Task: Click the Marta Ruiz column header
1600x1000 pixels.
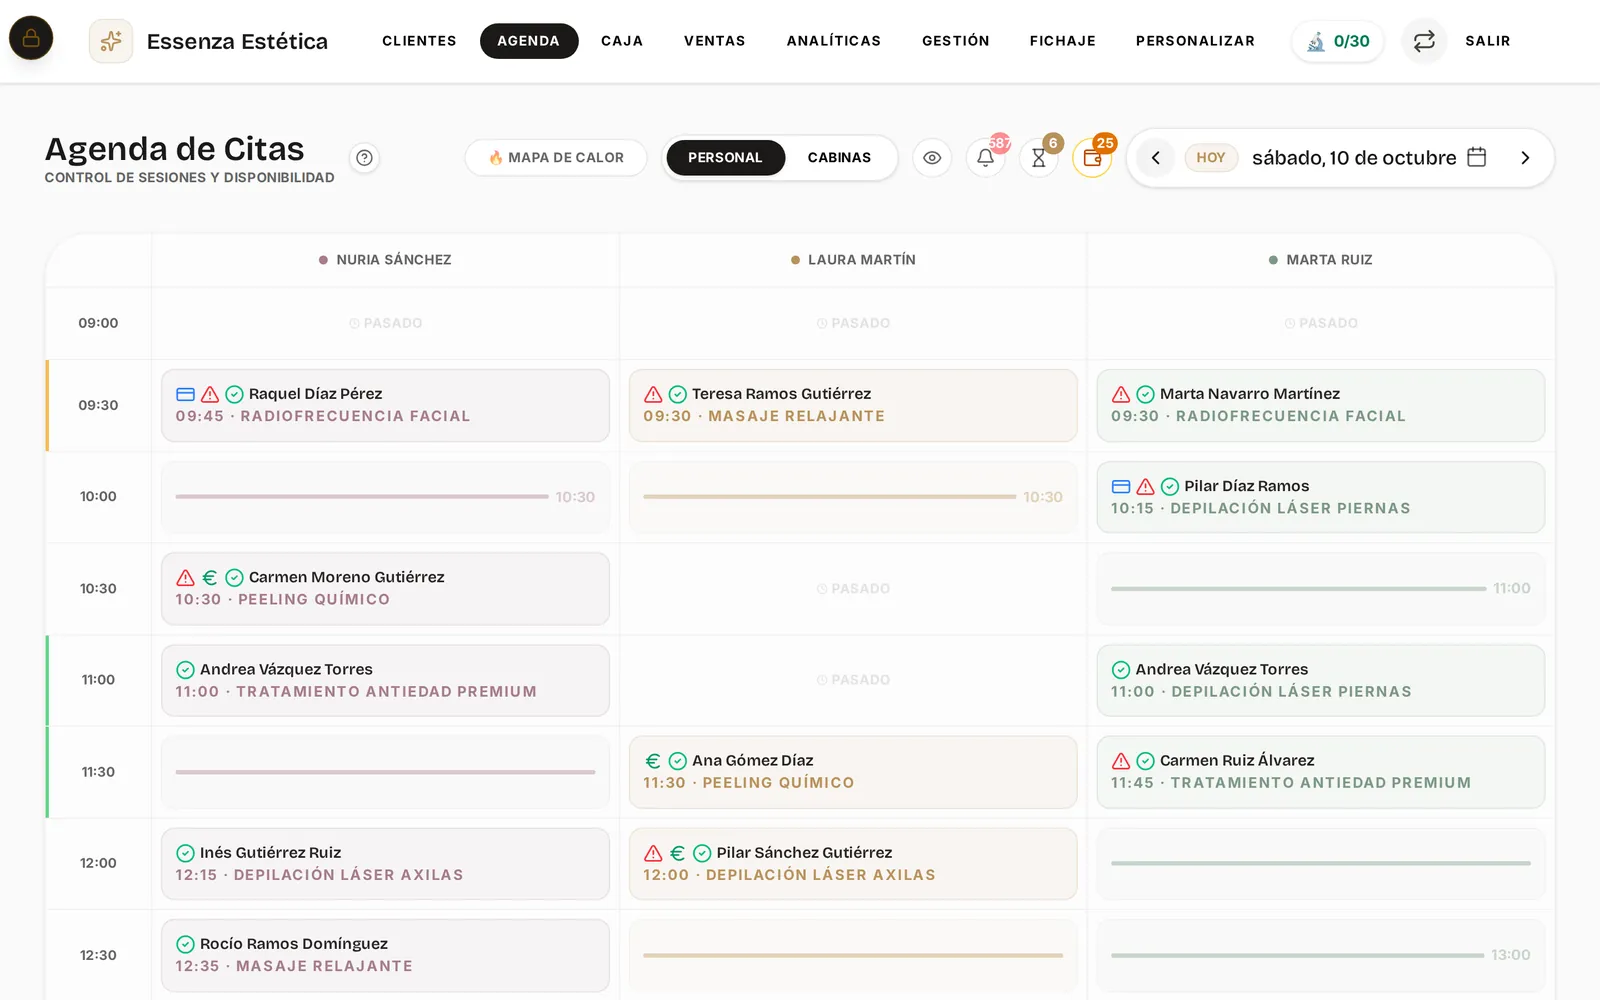Action: tap(1320, 260)
